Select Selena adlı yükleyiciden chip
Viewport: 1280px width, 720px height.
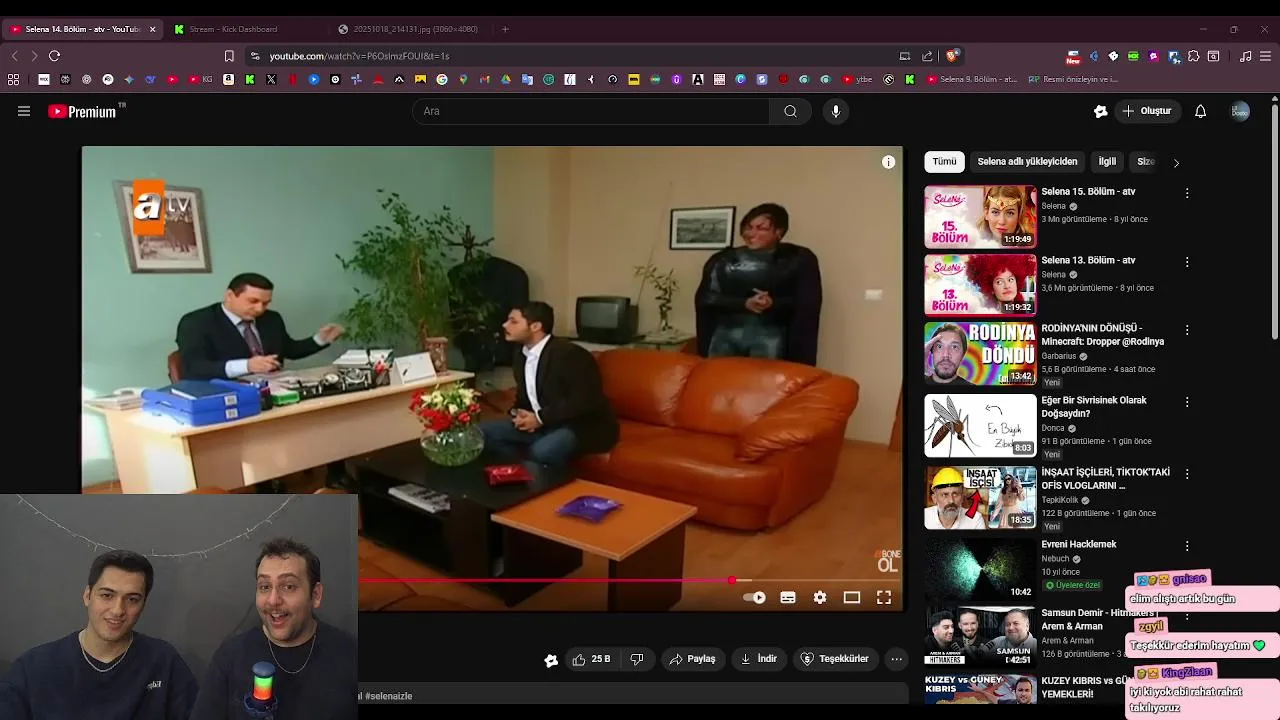click(1027, 161)
